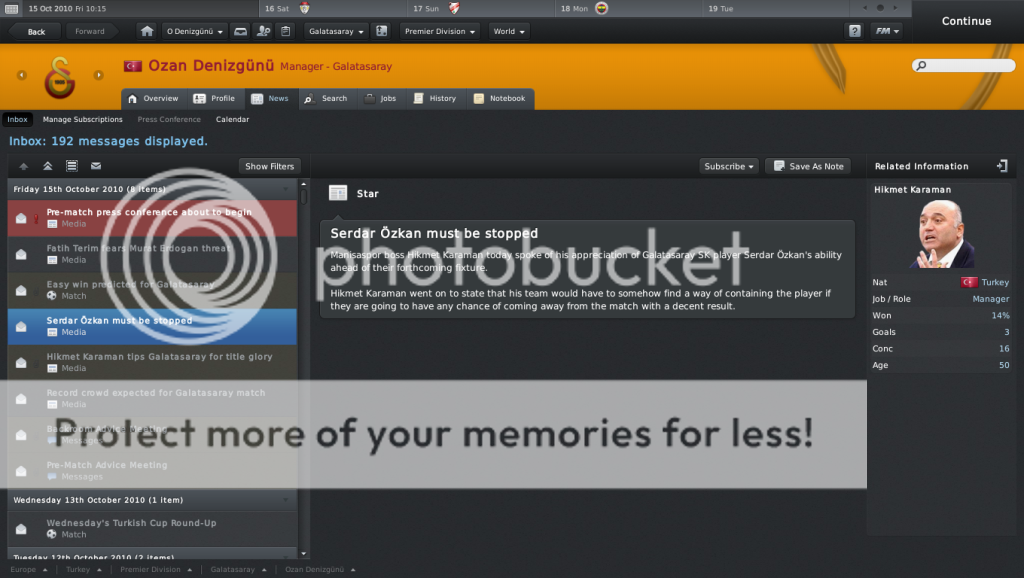The width and height of the screenshot is (1024, 578).
Task: Open the World dropdown menu
Action: (509, 31)
